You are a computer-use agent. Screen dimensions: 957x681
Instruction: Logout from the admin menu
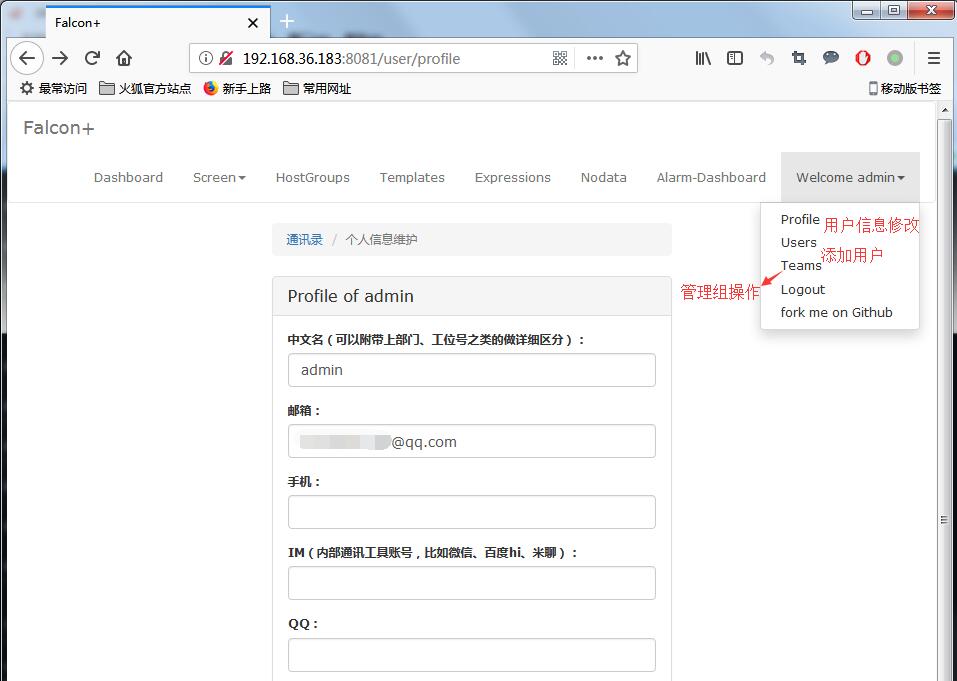coord(802,289)
